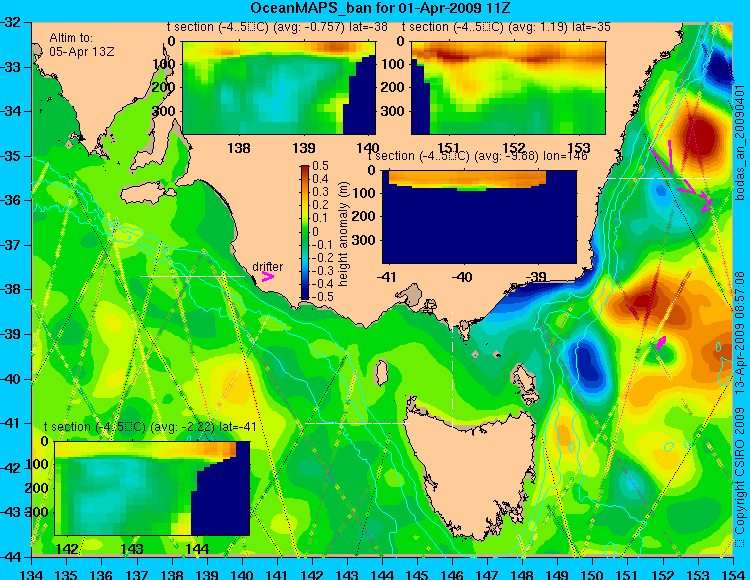Click the '05-Apr 13Z' date text

pyautogui.click(x=81, y=52)
